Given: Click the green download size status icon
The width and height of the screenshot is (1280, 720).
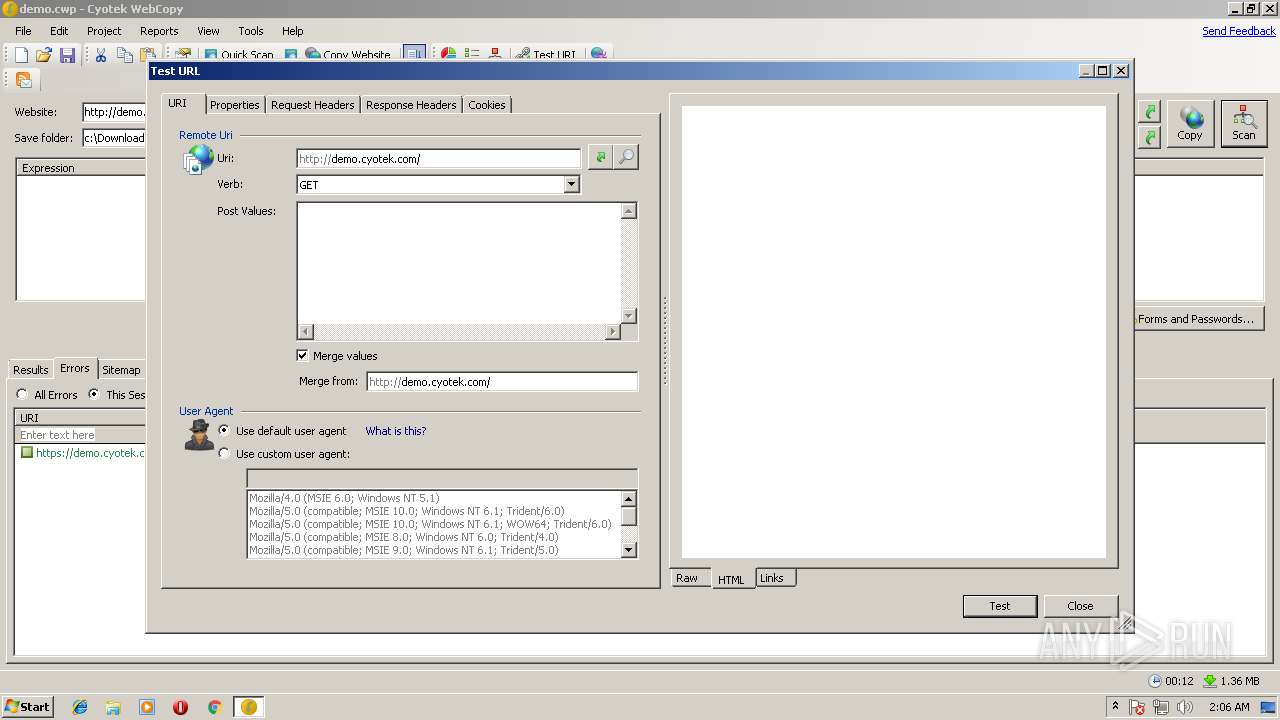Looking at the screenshot, I should [x=1210, y=681].
